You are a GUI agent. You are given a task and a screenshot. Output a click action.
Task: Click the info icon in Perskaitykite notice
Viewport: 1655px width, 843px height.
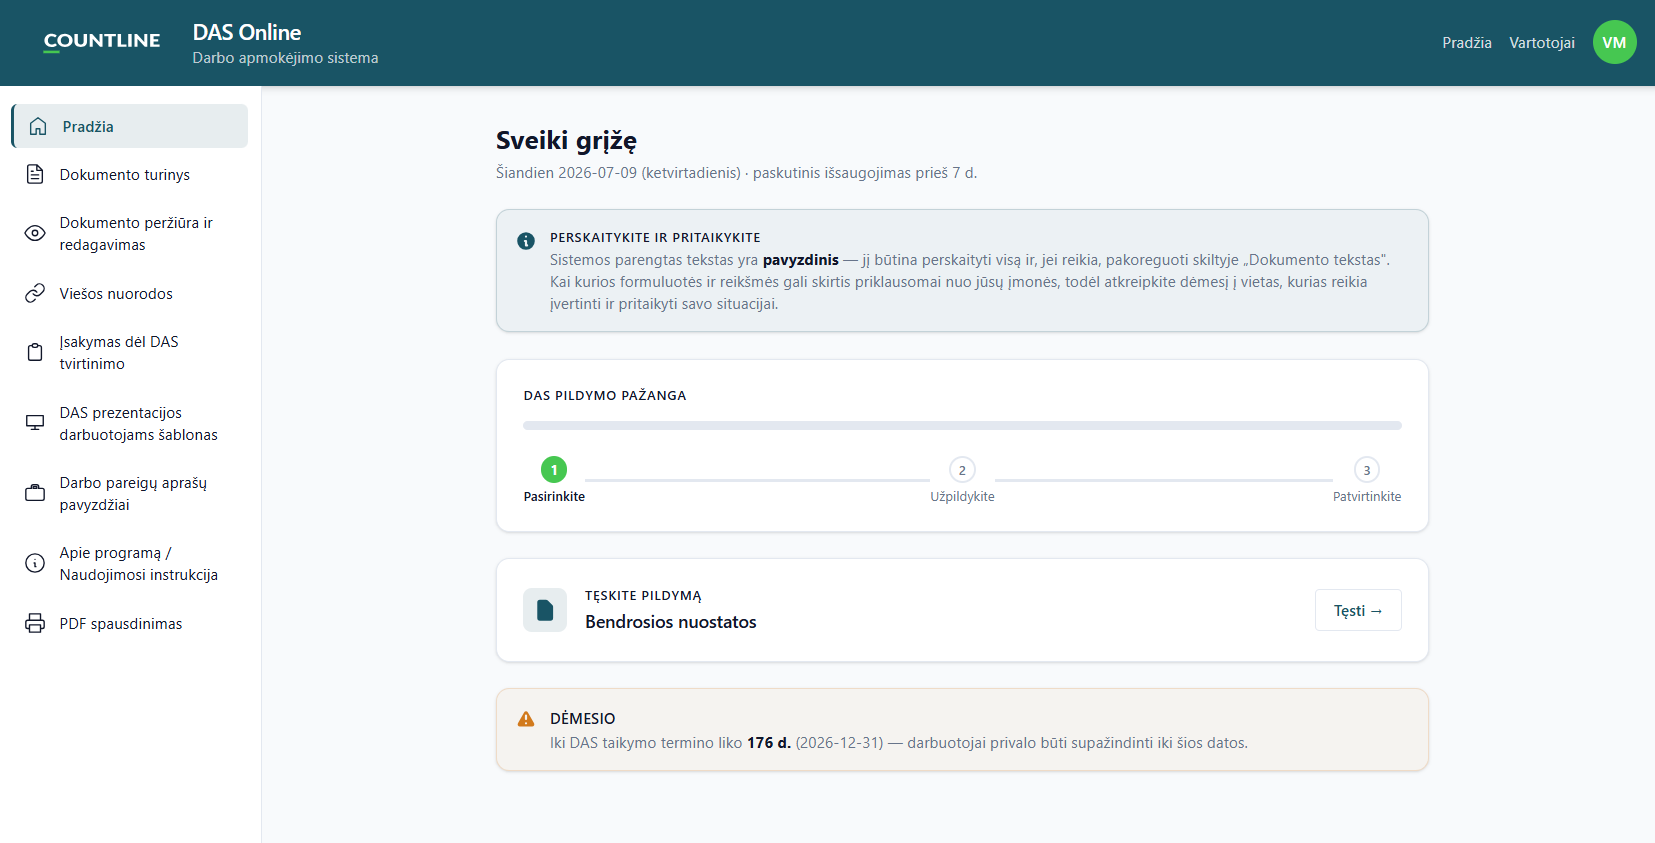526,241
